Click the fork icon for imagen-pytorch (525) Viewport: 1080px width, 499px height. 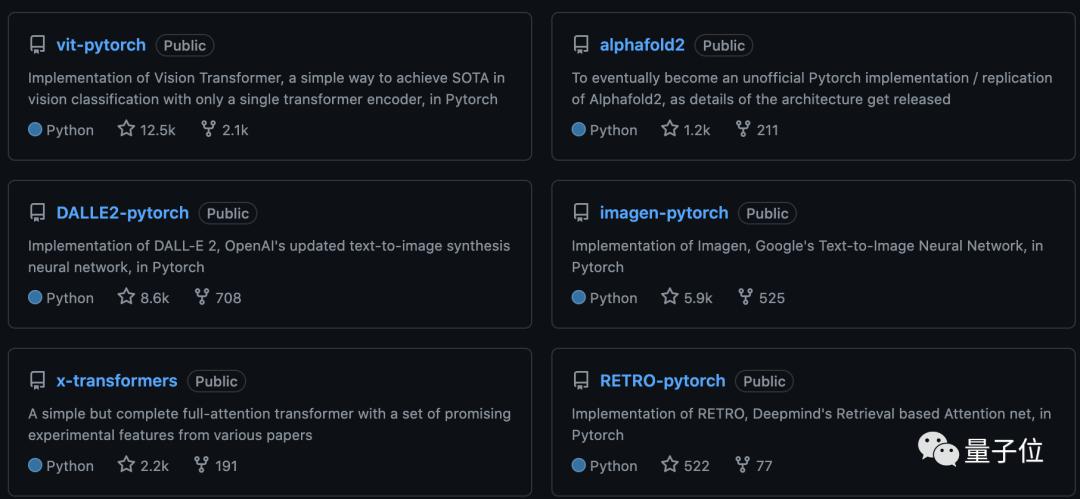(745, 297)
